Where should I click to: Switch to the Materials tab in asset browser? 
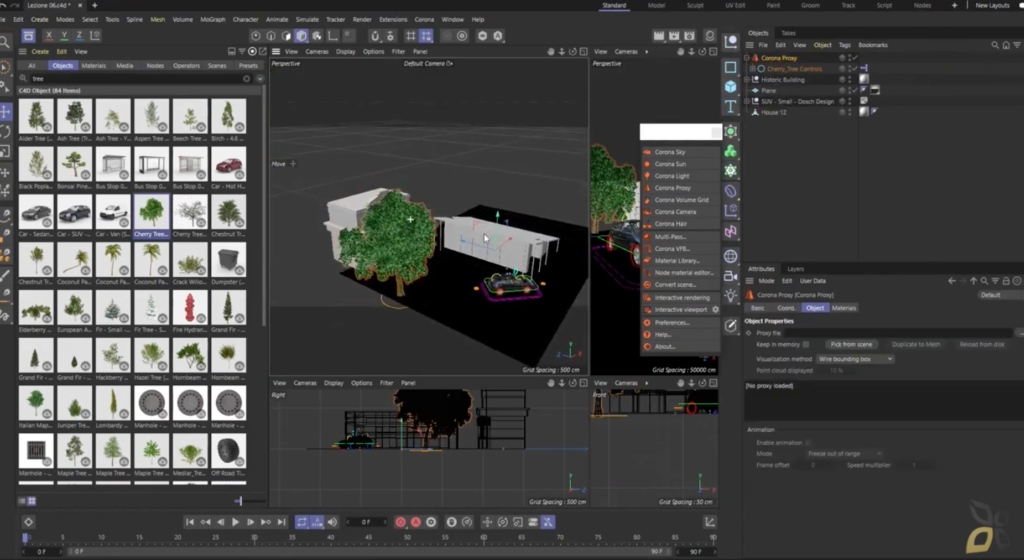point(93,65)
